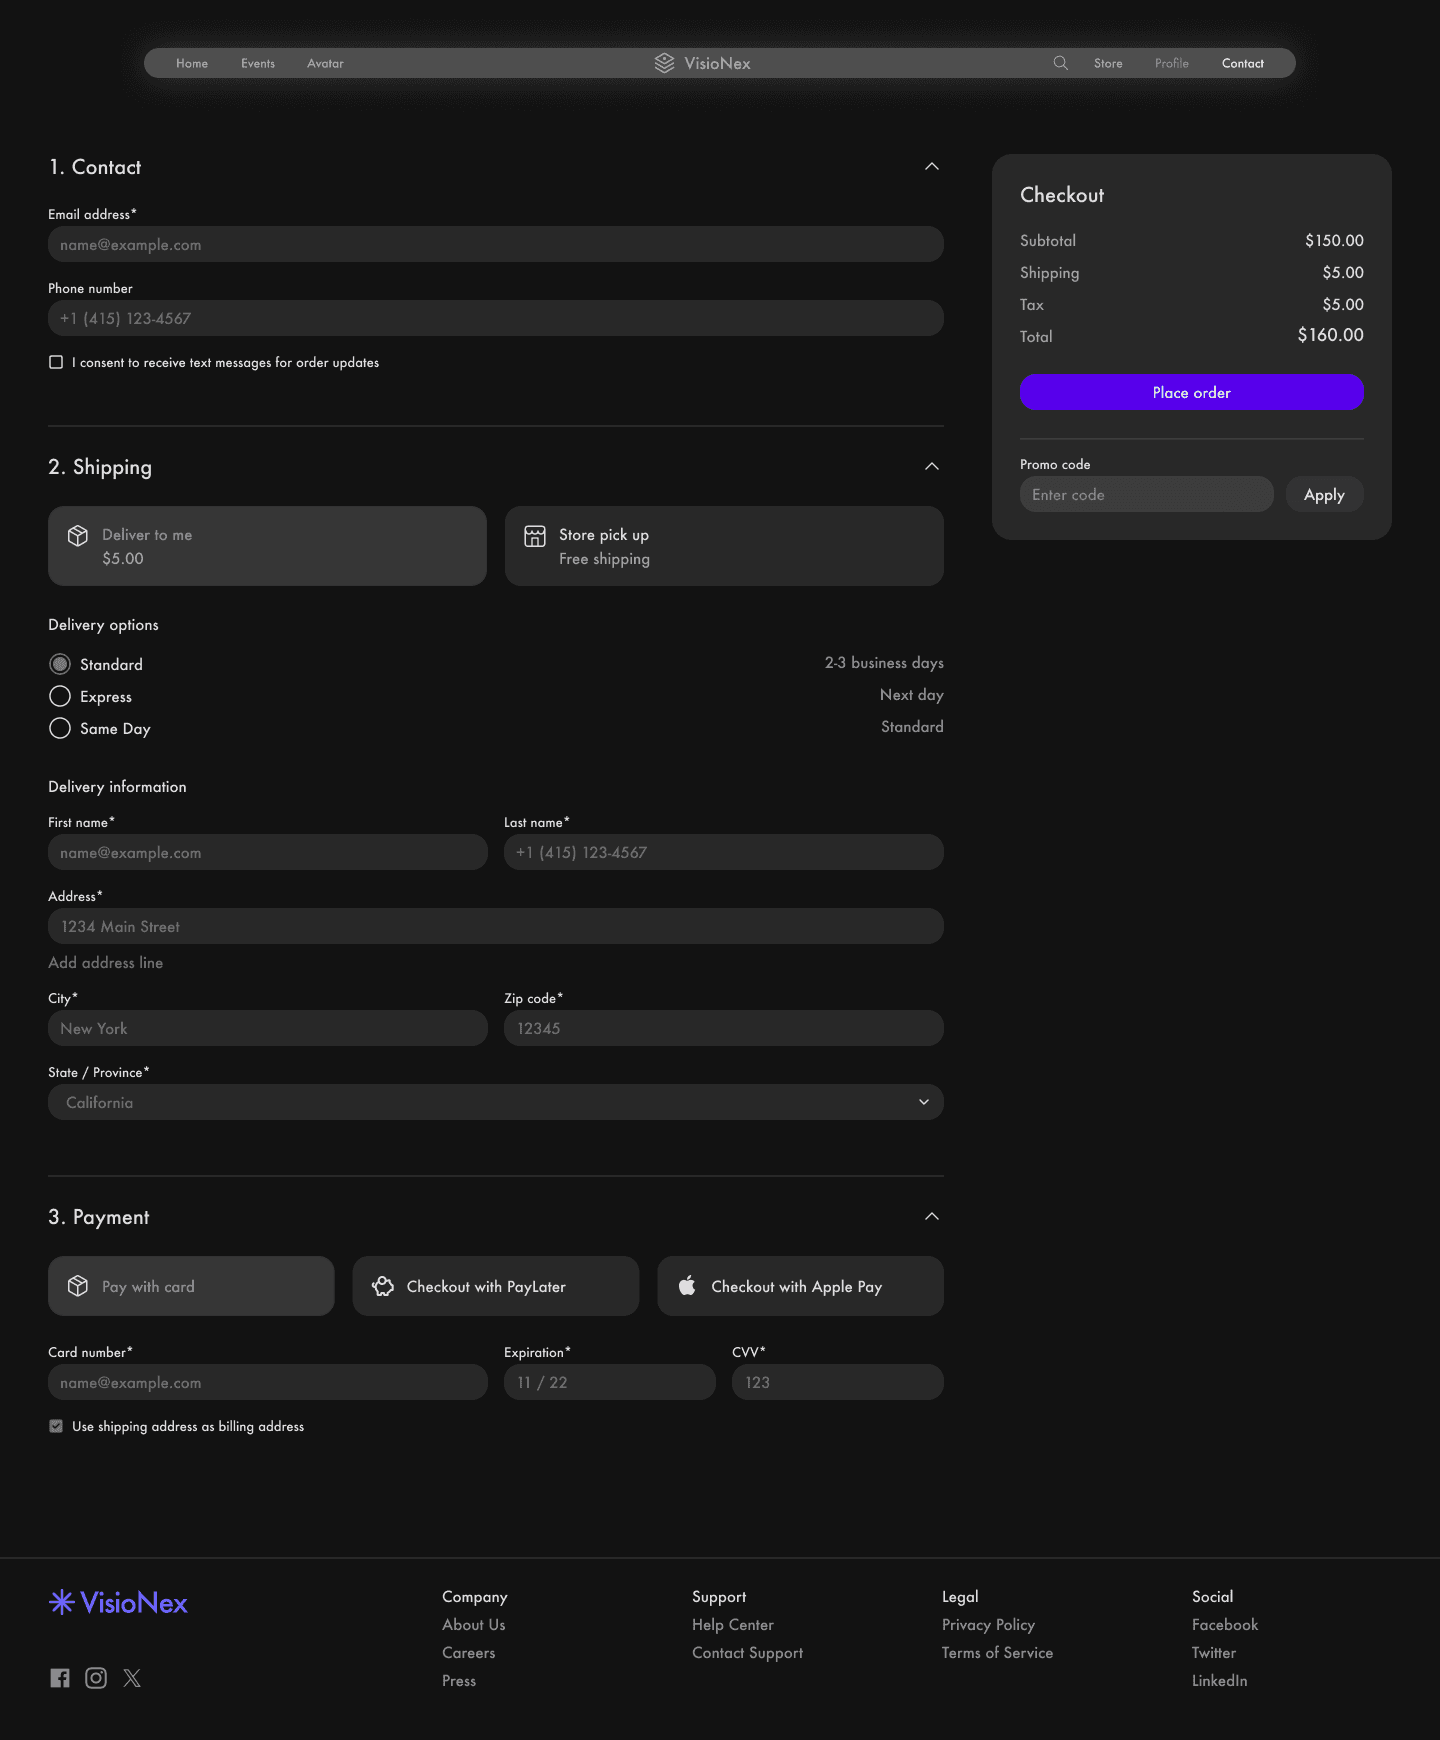Click the Next day label

tap(912, 695)
